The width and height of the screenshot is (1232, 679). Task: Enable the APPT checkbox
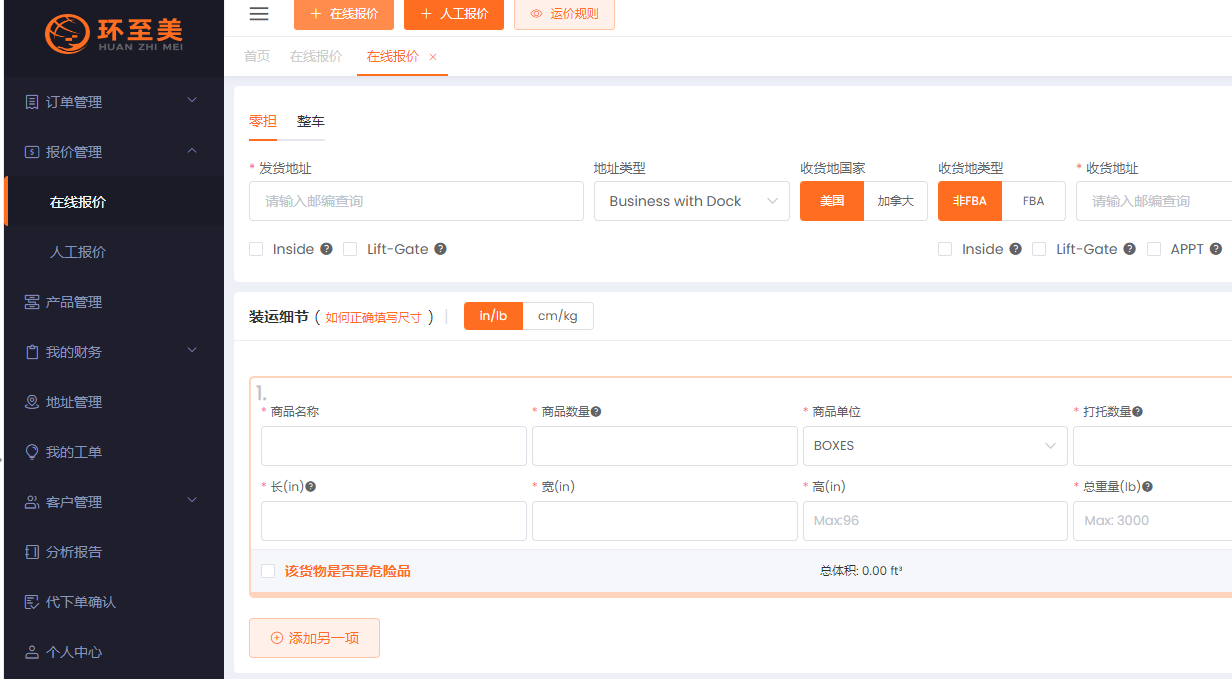[x=1154, y=249]
